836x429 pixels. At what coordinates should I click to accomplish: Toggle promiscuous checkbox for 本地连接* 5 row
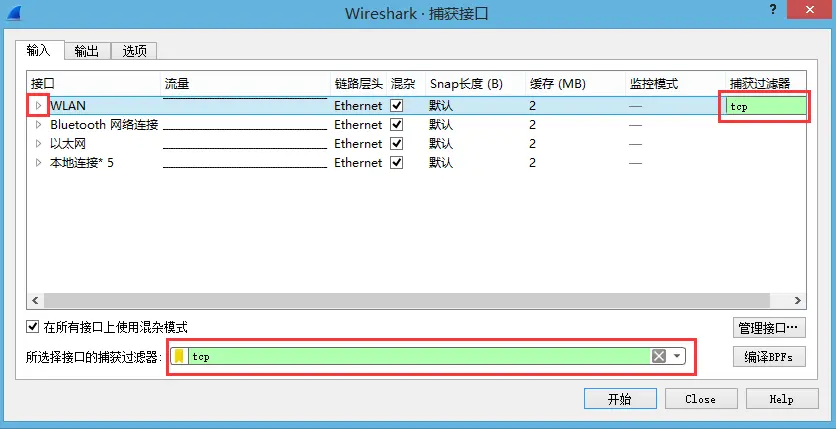[x=396, y=163]
